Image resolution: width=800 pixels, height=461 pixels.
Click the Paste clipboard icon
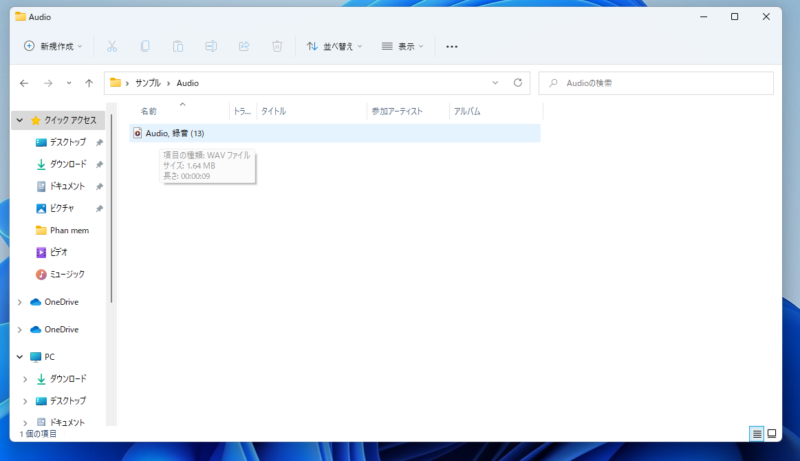coord(178,46)
